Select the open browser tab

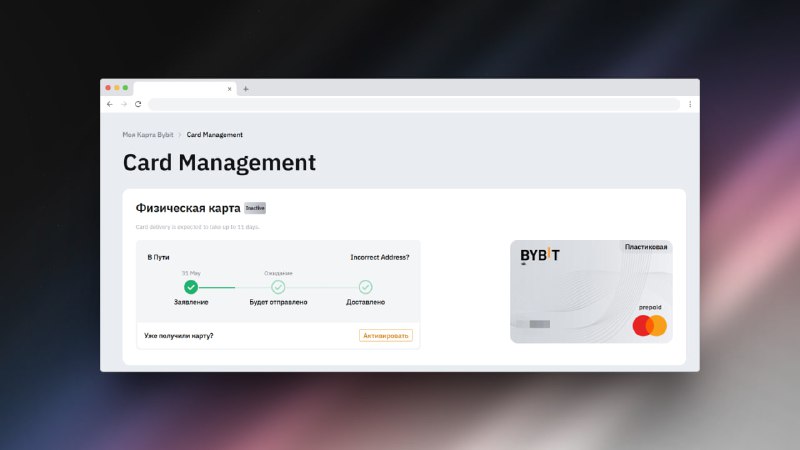185,89
